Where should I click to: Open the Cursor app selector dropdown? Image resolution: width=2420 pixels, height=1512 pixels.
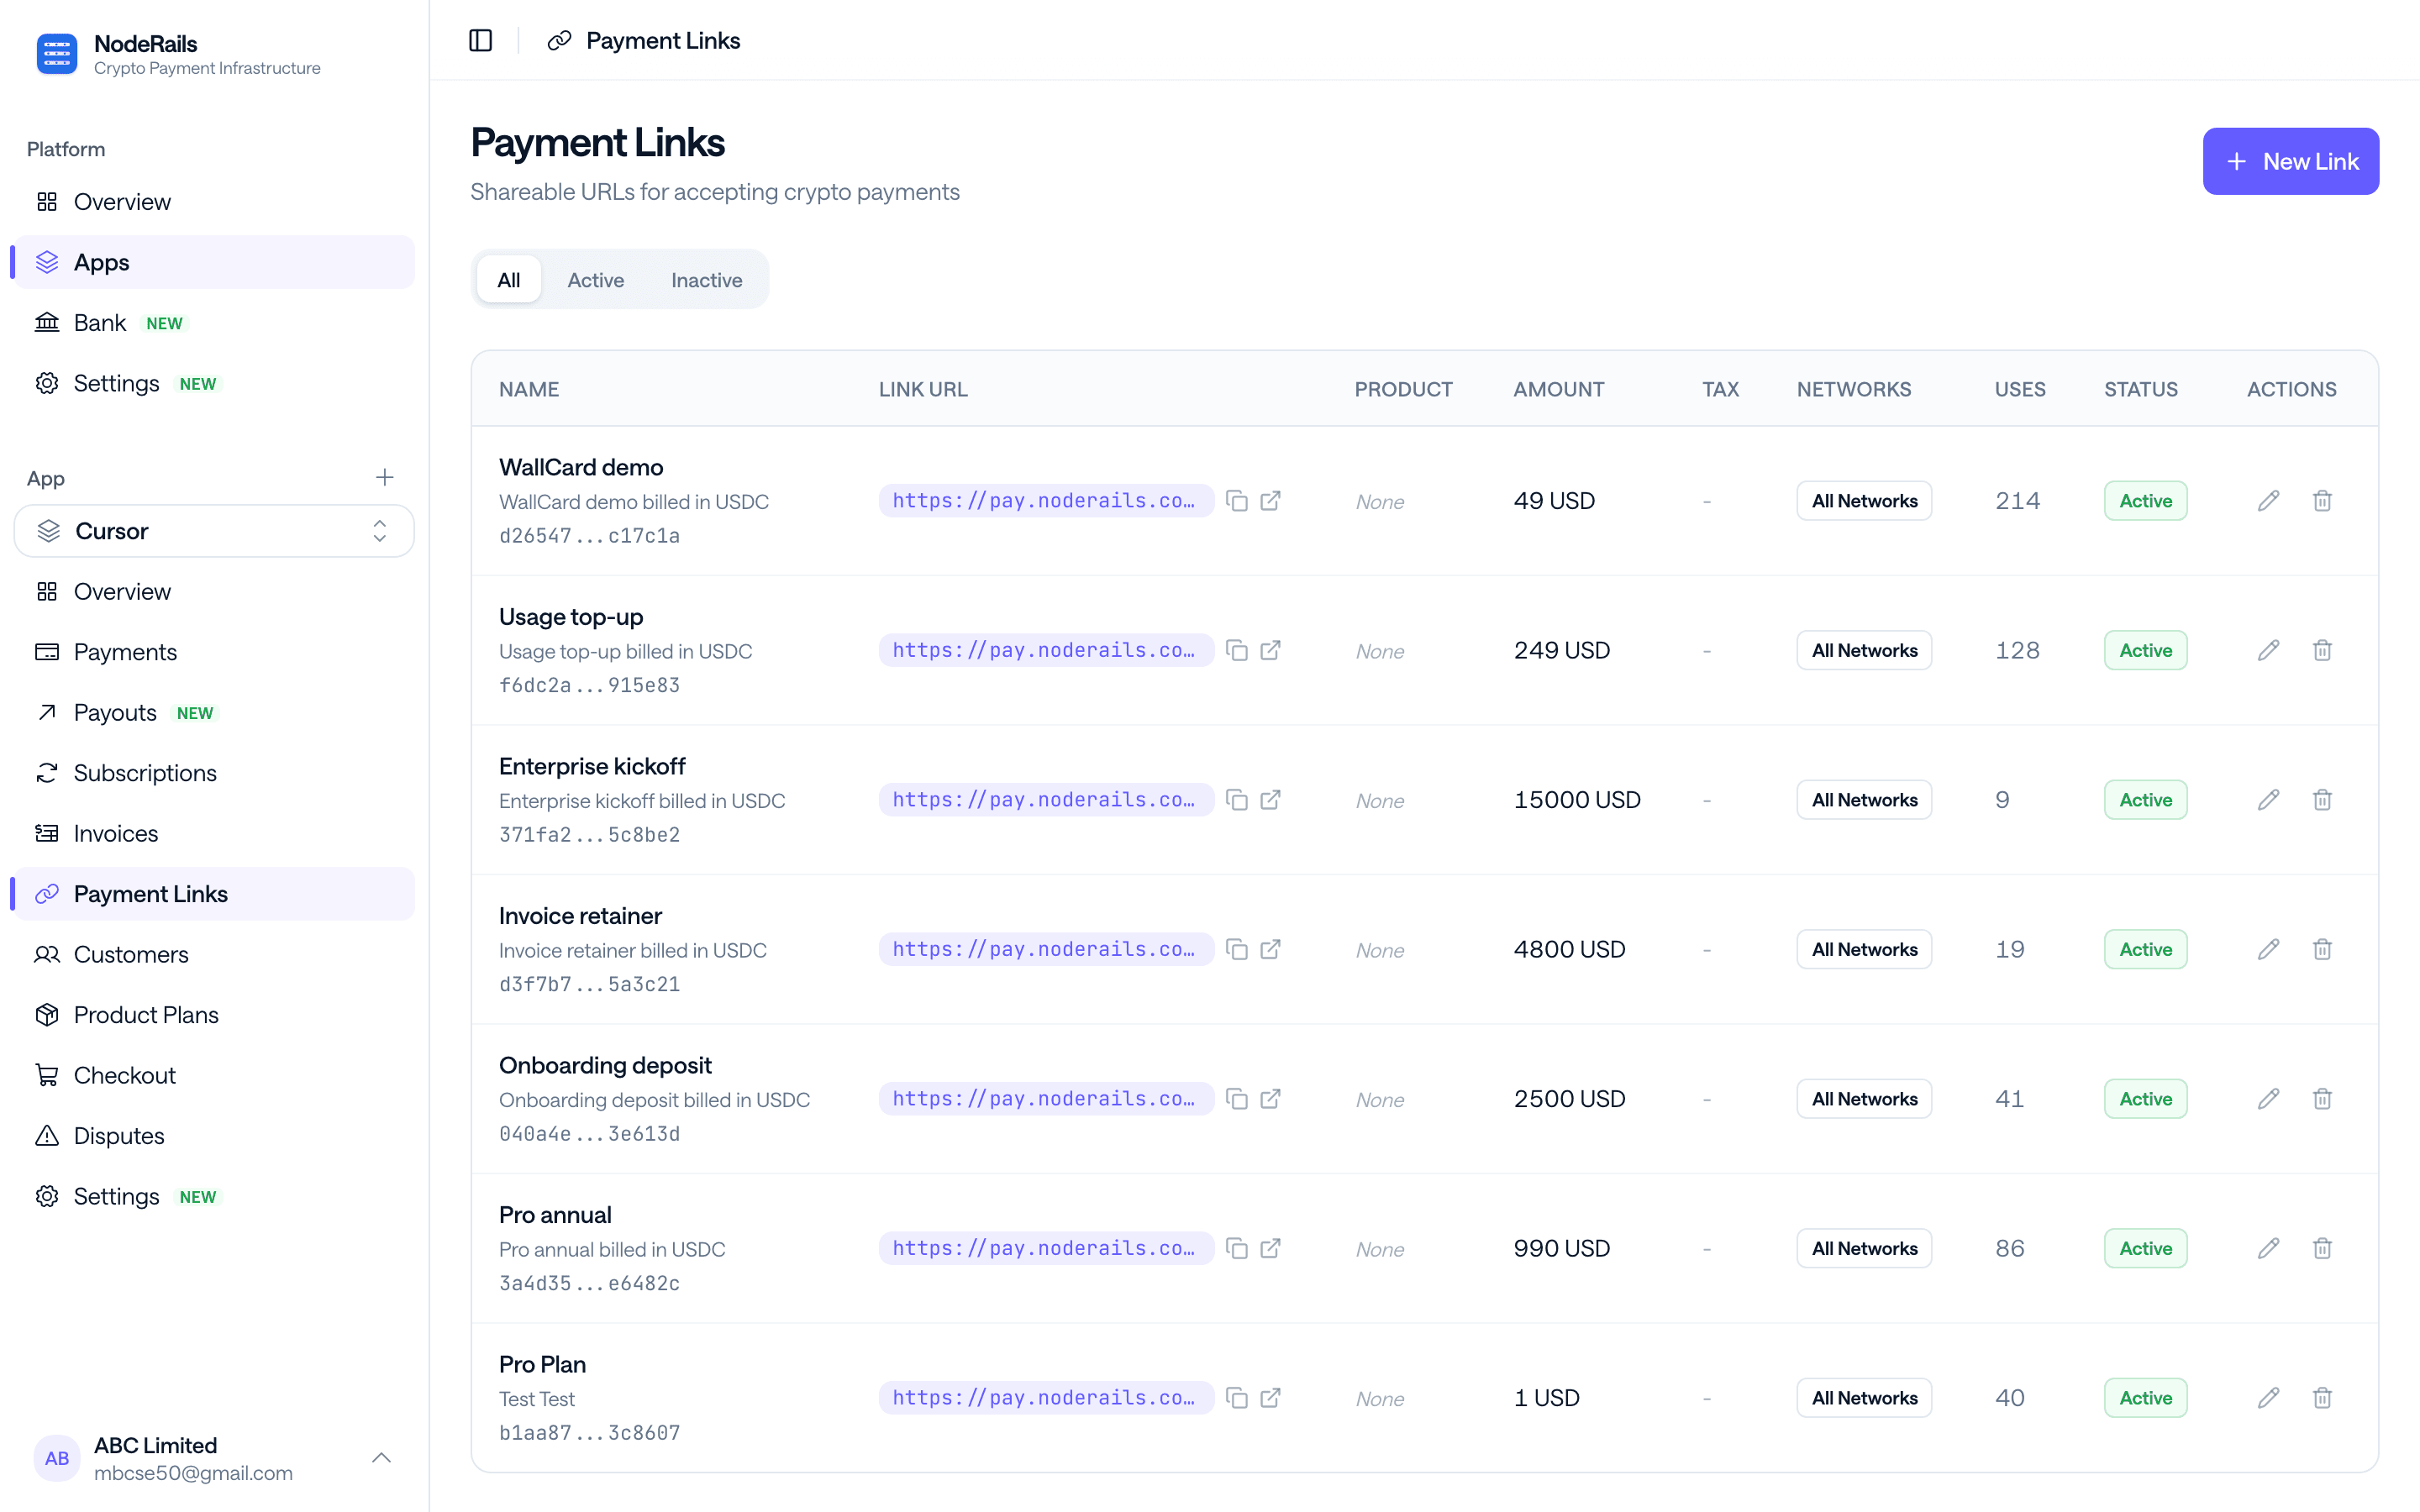coord(214,531)
